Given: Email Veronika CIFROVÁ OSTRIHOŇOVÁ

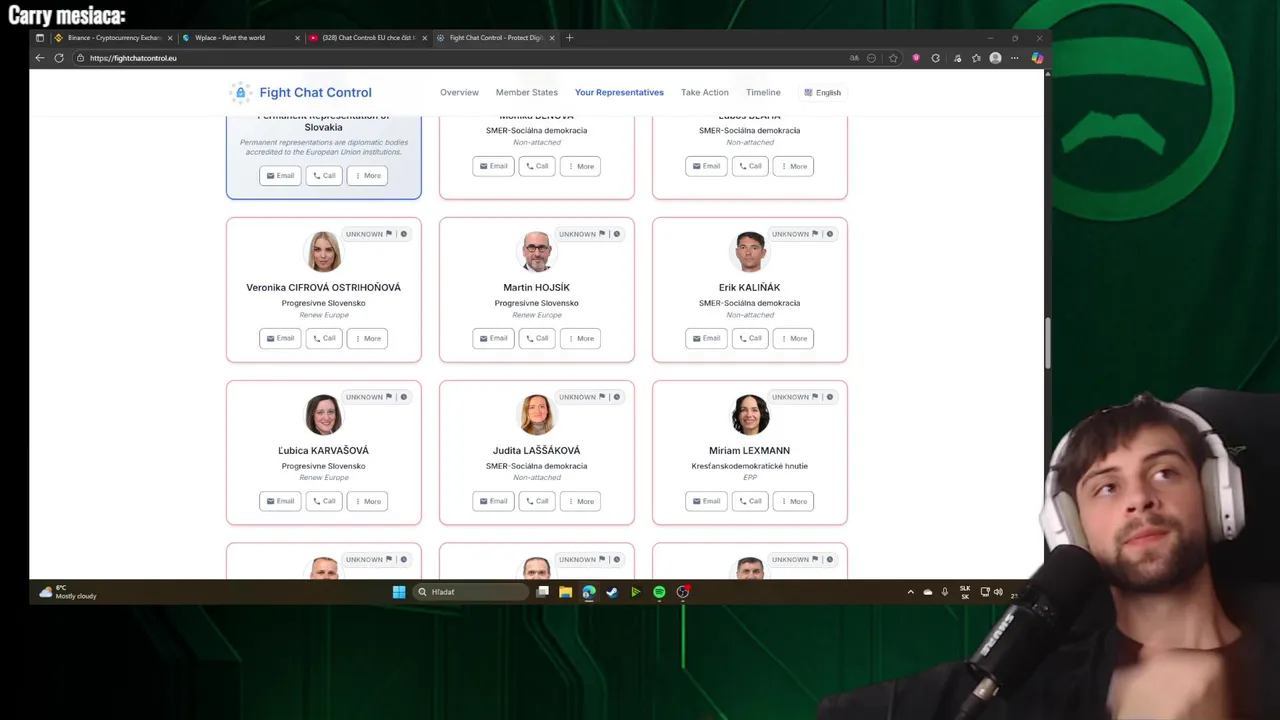Looking at the screenshot, I should click(x=280, y=338).
